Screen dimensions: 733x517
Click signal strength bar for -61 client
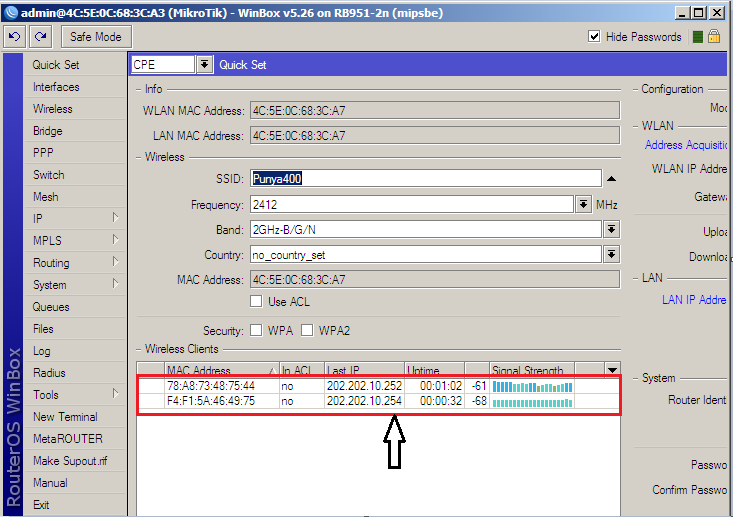(x=532, y=387)
